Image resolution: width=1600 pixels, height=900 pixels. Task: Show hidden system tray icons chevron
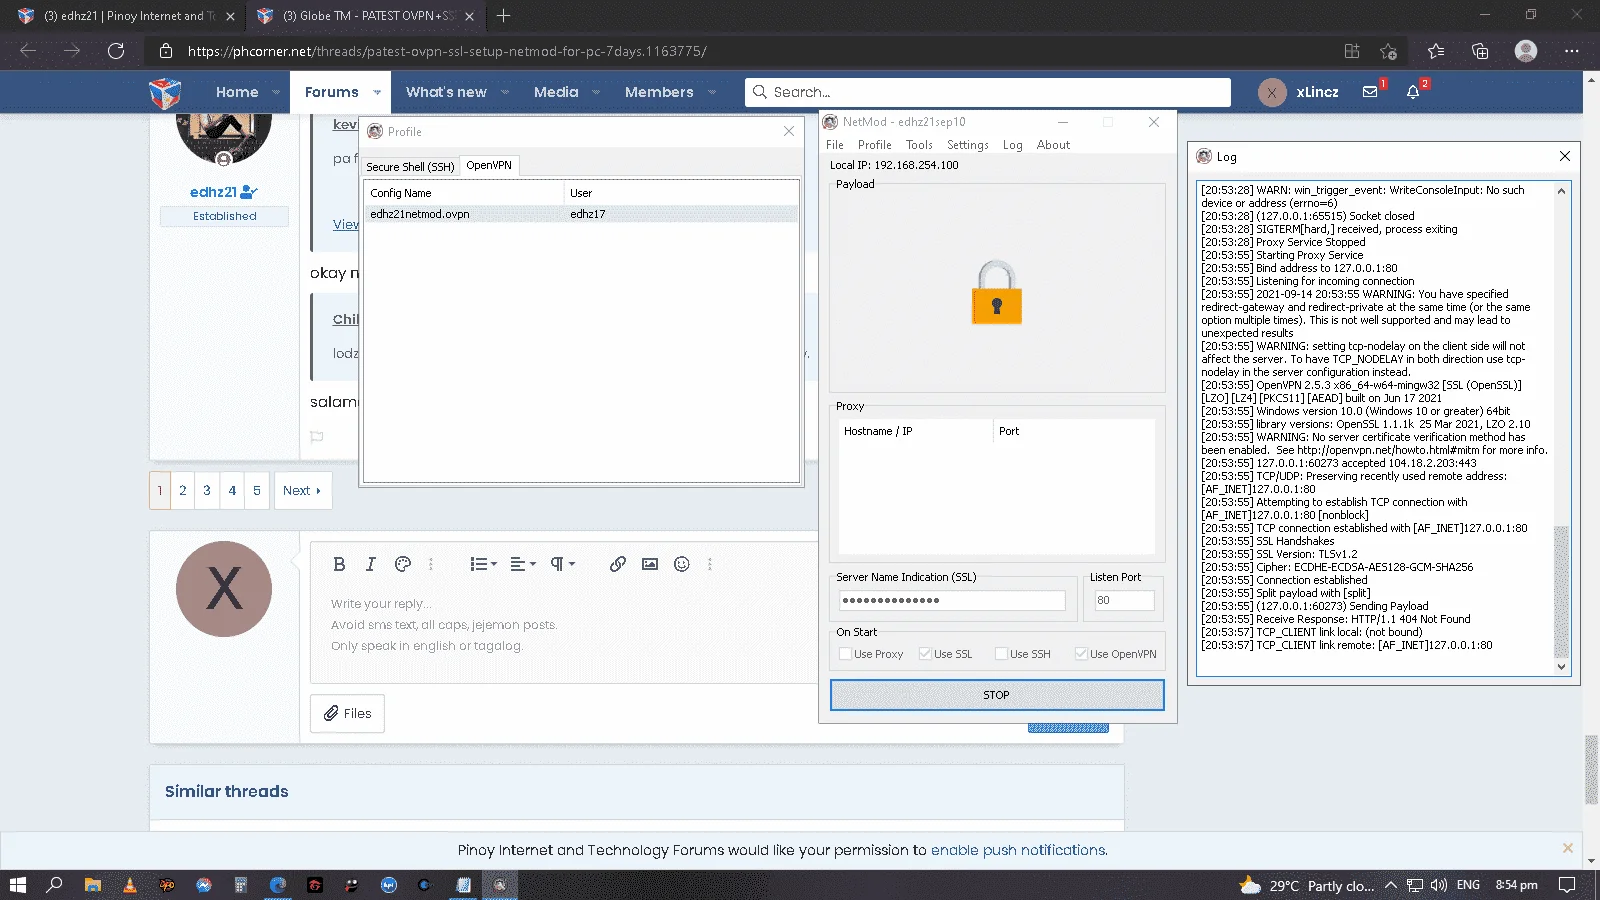coord(1391,885)
